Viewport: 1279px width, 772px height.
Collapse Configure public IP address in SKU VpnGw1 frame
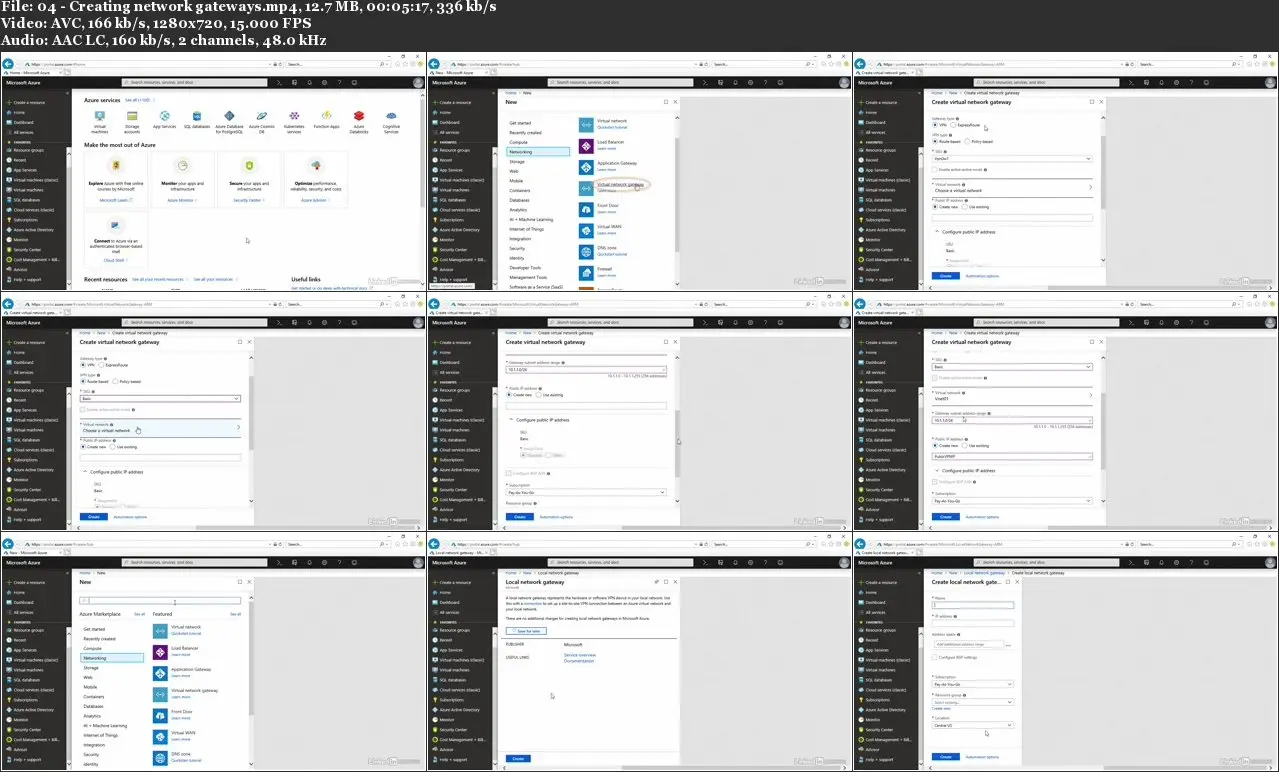[936, 231]
